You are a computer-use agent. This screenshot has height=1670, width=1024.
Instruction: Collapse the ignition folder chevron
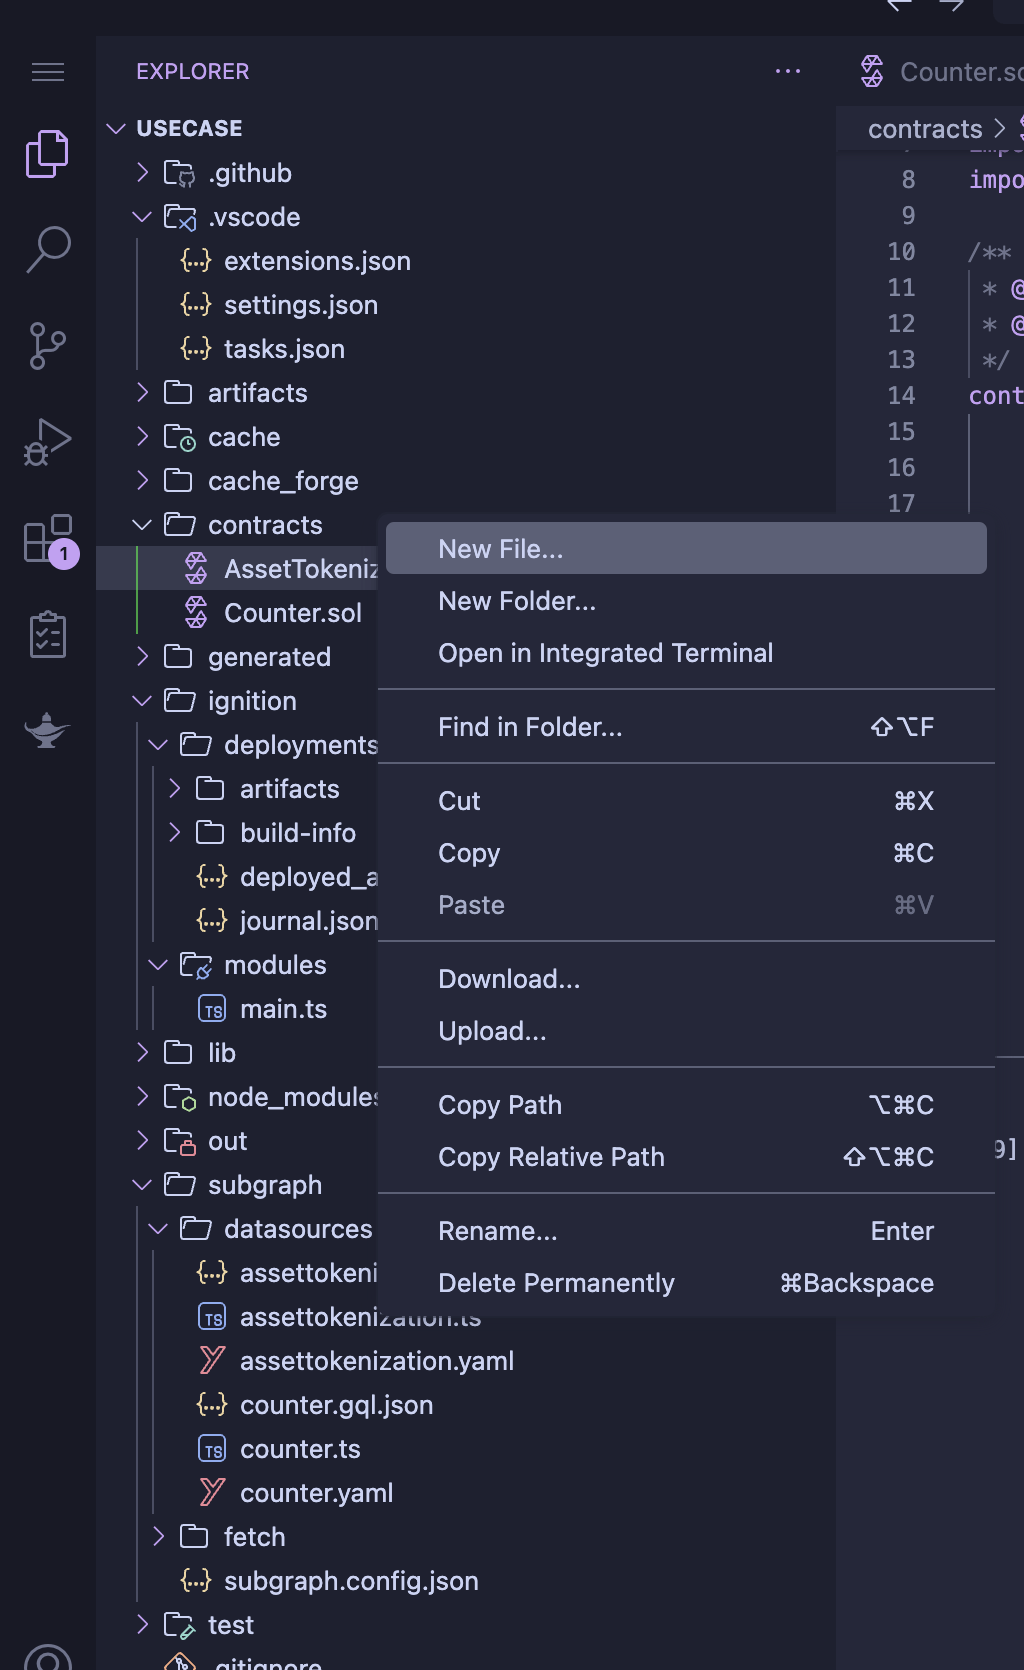[x=142, y=701]
